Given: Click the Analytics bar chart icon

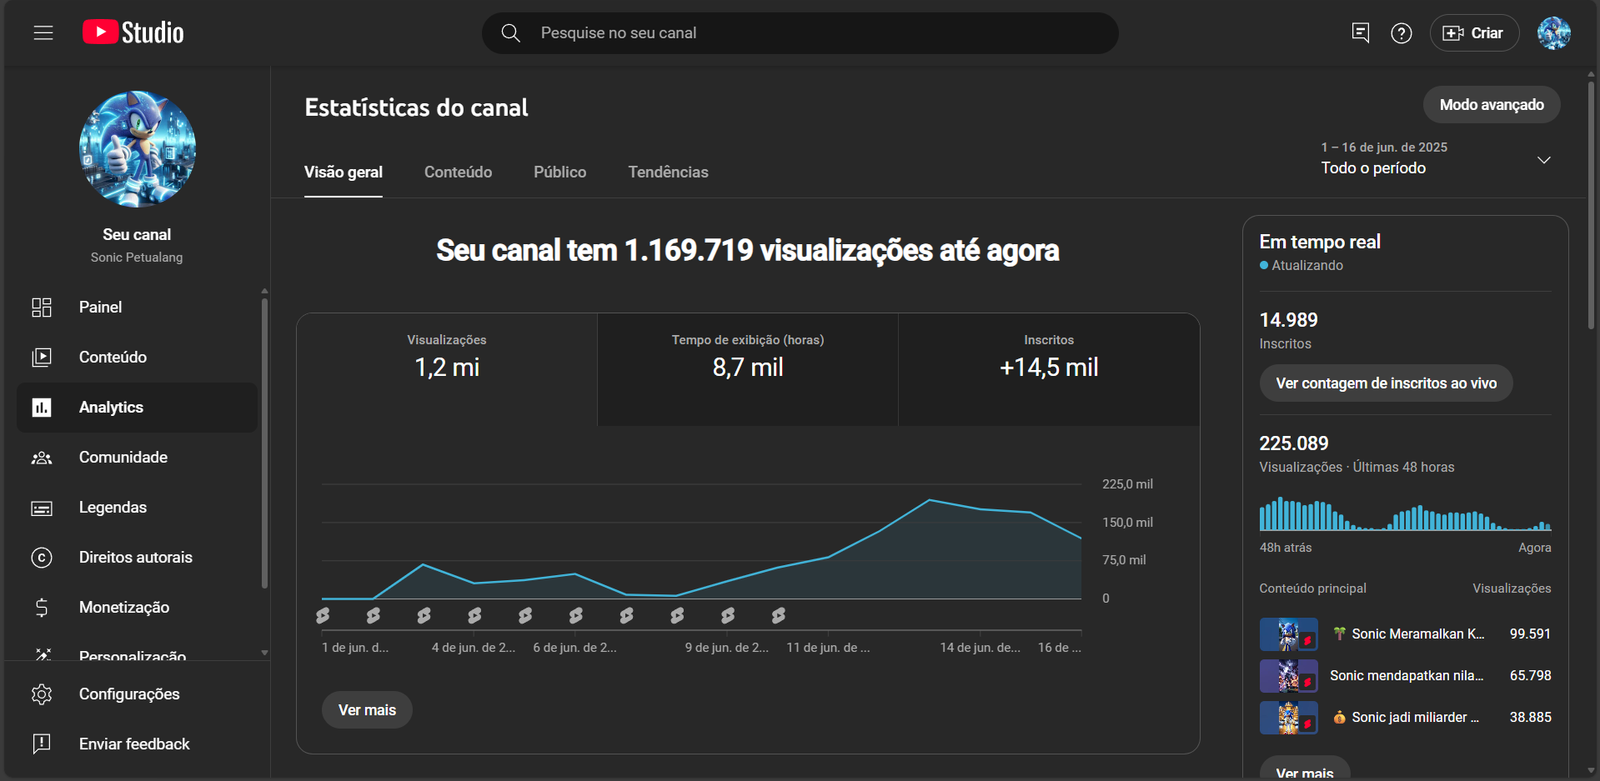Looking at the screenshot, I should click(x=41, y=407).
